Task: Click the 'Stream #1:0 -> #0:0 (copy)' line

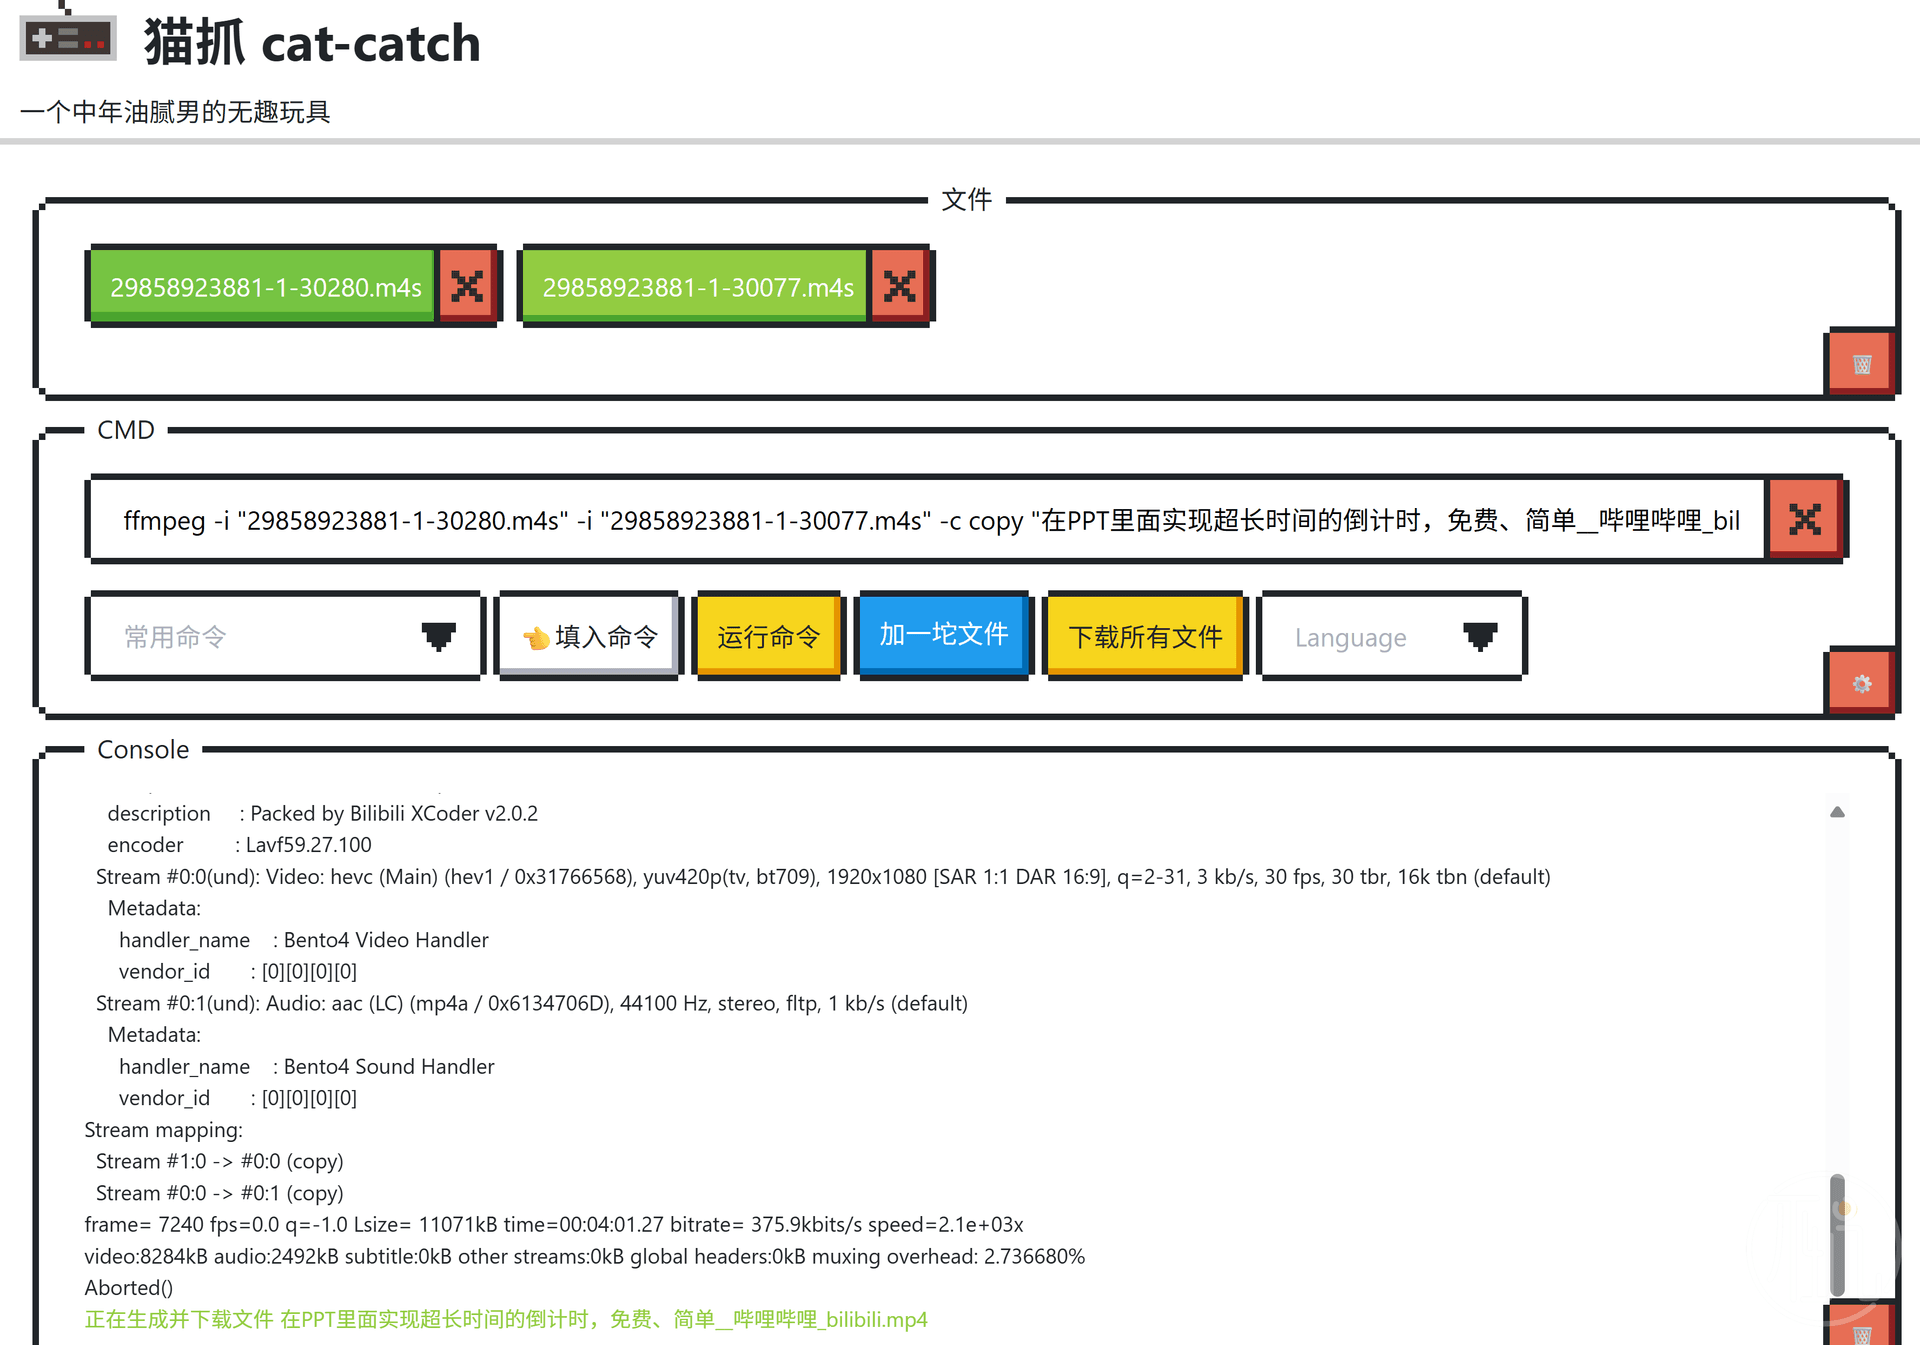Action: (x=219, y=1161)
